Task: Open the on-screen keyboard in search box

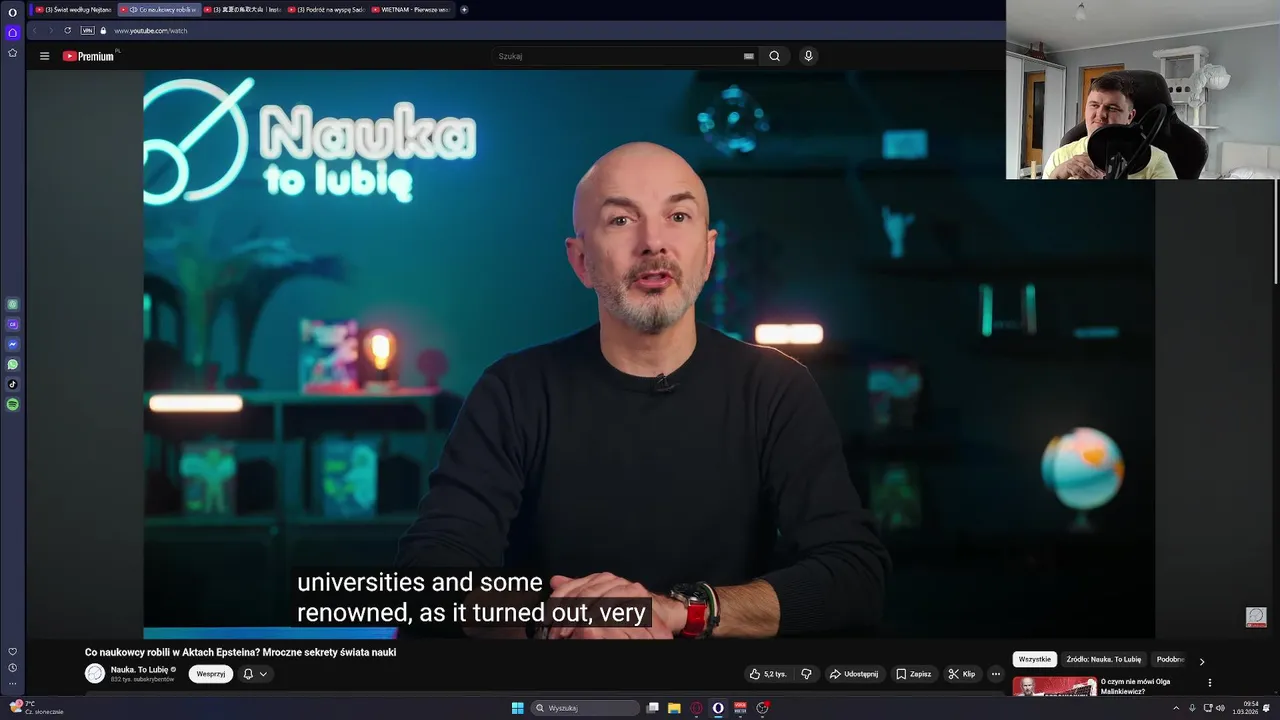Action: click(x=748, y=56)
